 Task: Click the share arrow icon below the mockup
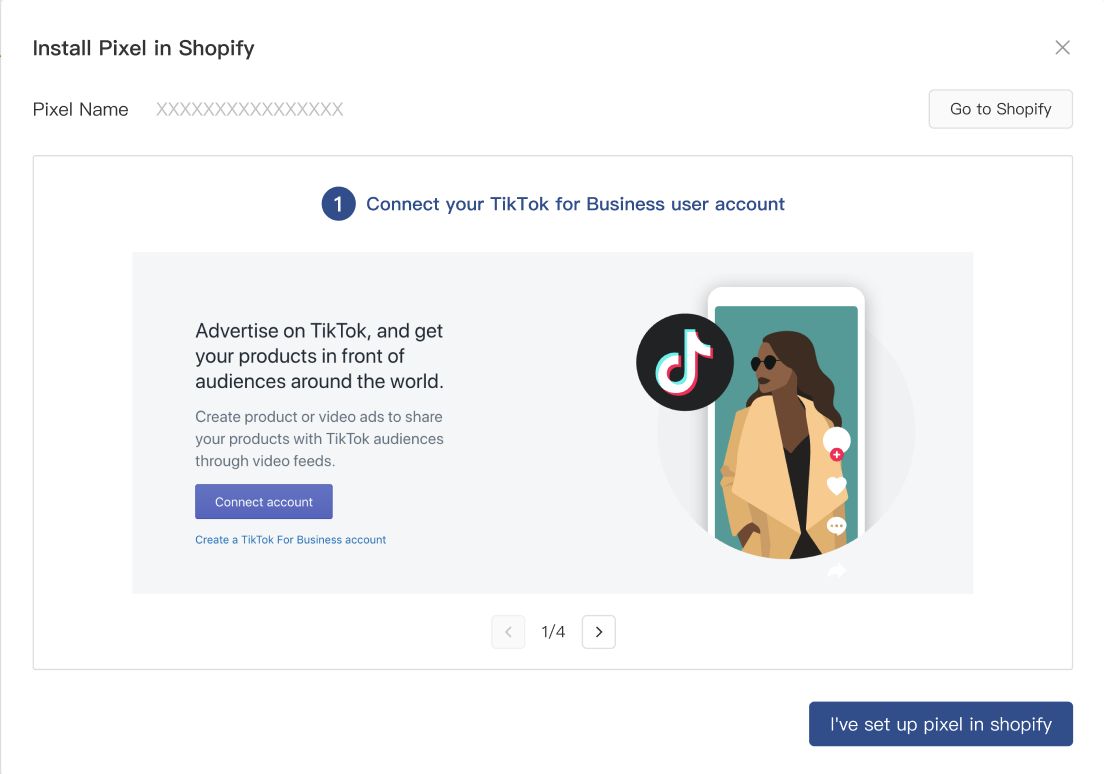[x=835, y=569]
